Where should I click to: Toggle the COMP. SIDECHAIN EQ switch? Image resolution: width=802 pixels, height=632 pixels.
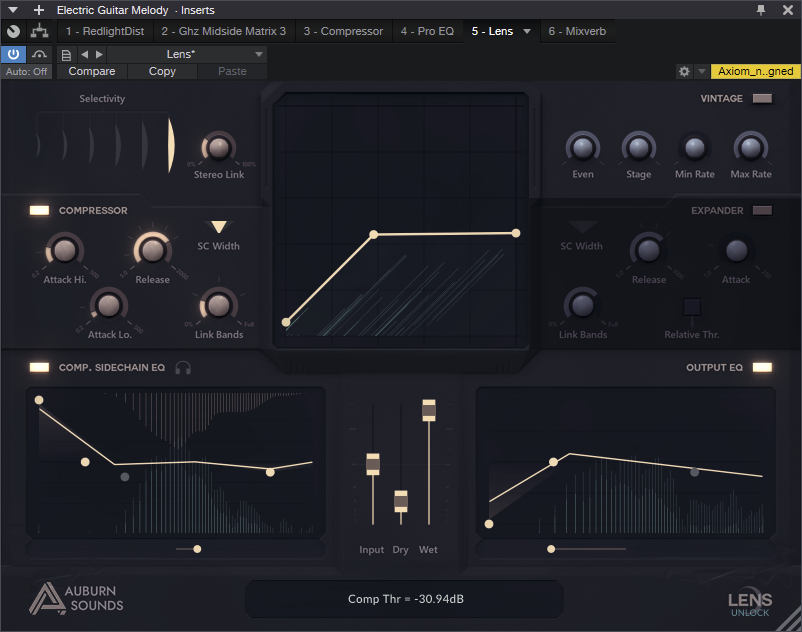pyautogui.click(x=39, y=367)
